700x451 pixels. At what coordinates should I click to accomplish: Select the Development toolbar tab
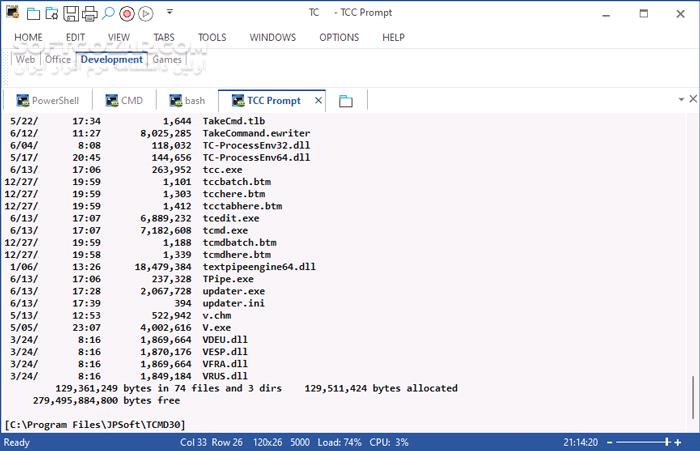[x=112, y=59]
